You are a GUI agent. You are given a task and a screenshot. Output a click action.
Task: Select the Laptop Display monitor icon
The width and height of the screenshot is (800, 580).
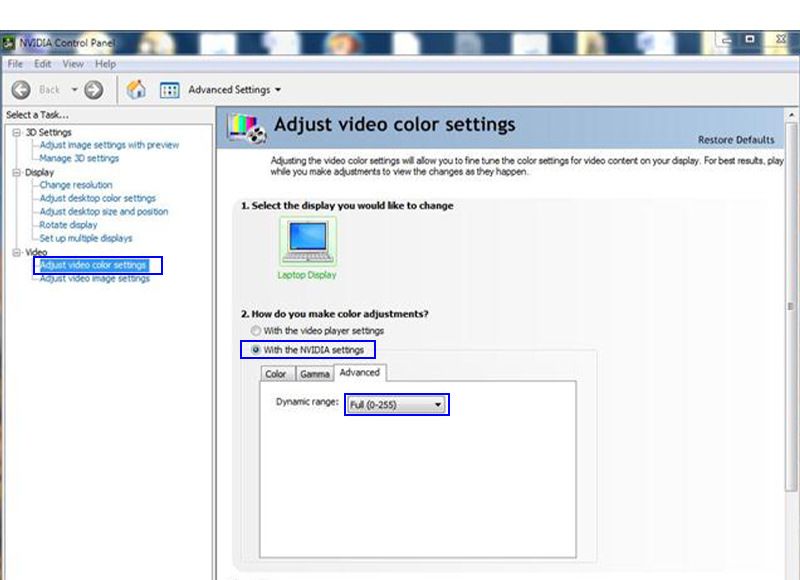[307, 241]
